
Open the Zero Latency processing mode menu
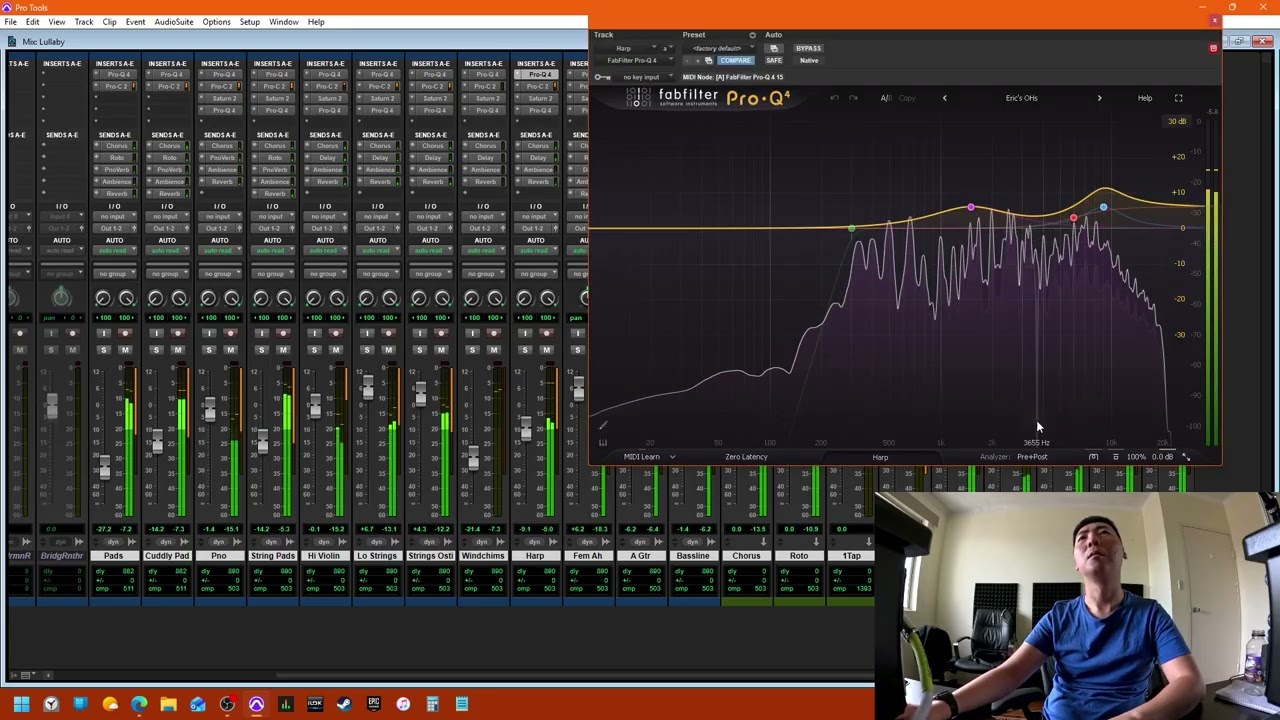coord(746,457)
